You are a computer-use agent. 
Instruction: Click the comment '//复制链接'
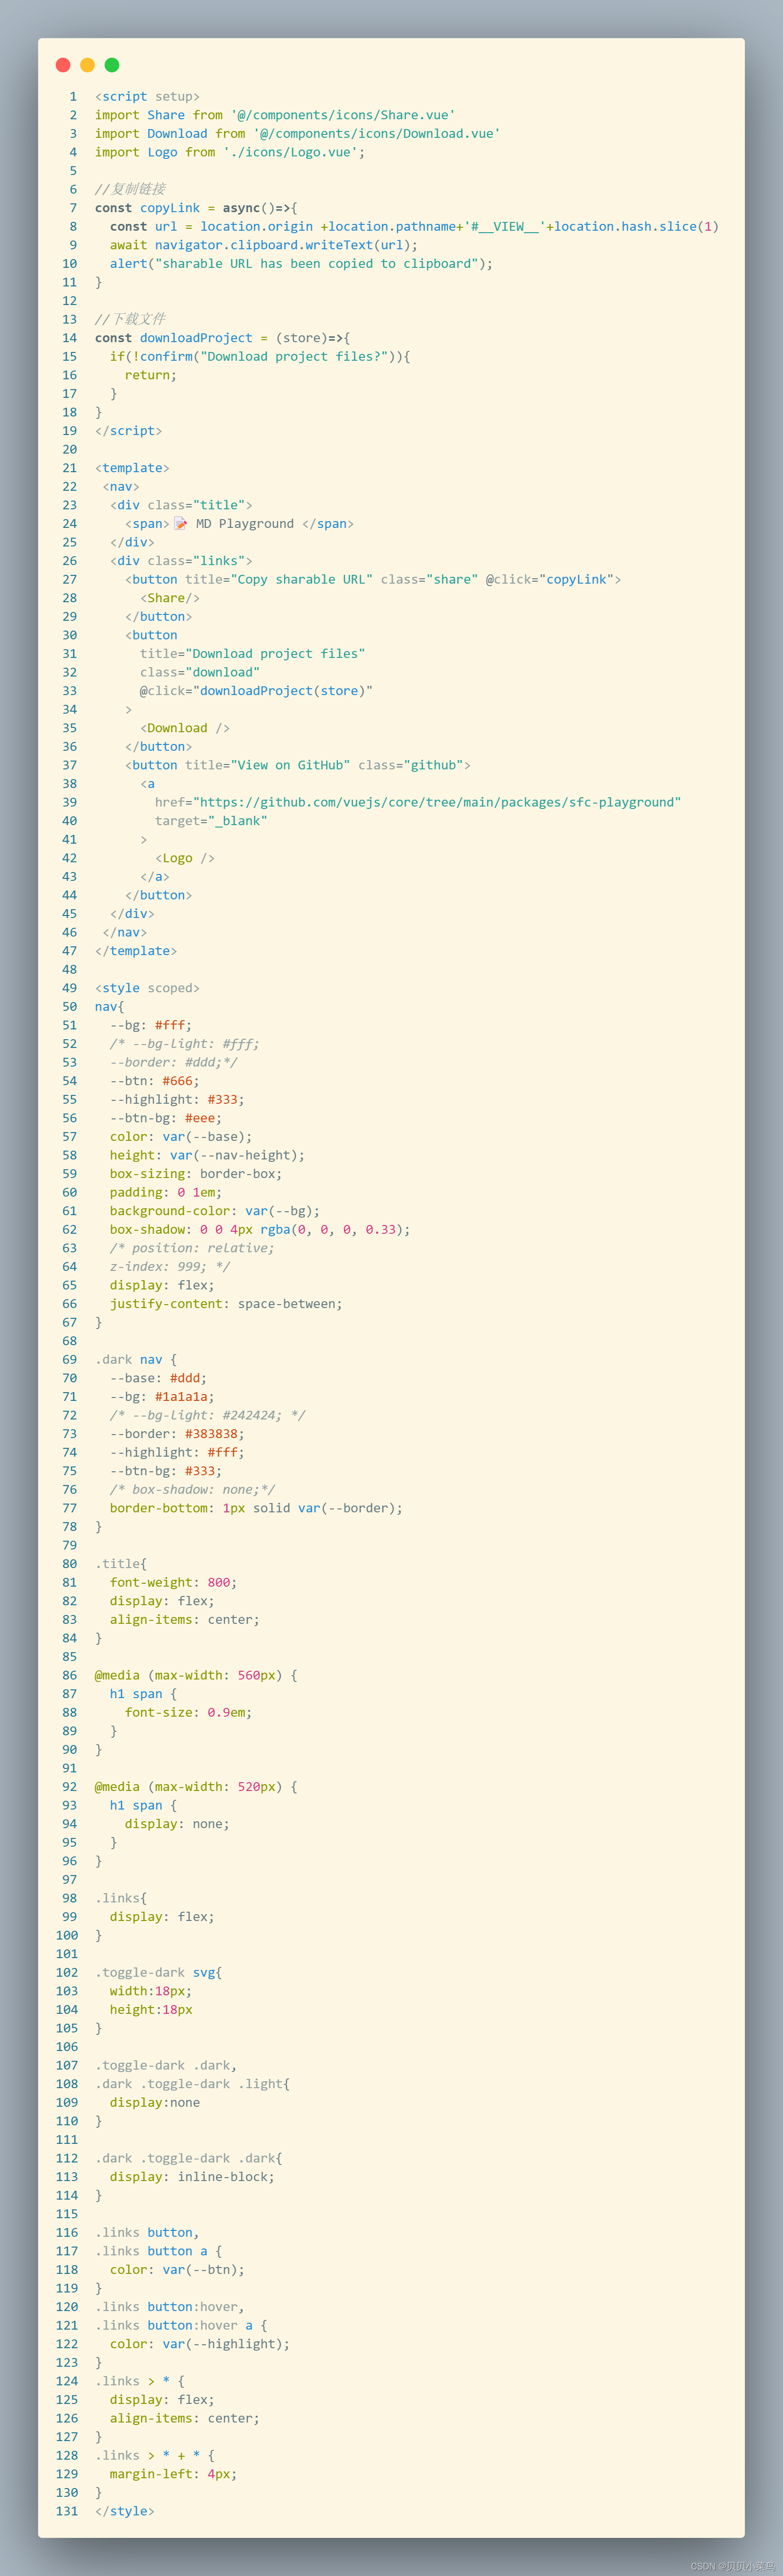(x=130, y=189)
